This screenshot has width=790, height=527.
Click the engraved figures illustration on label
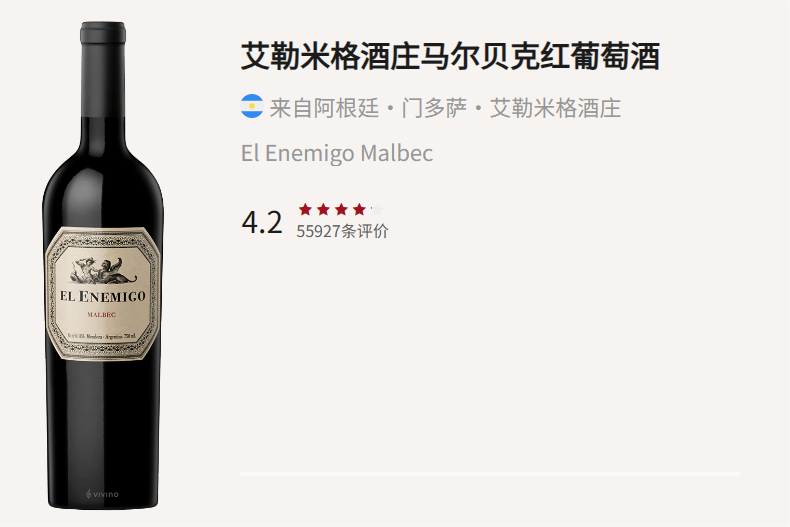[x=103, y=271]
